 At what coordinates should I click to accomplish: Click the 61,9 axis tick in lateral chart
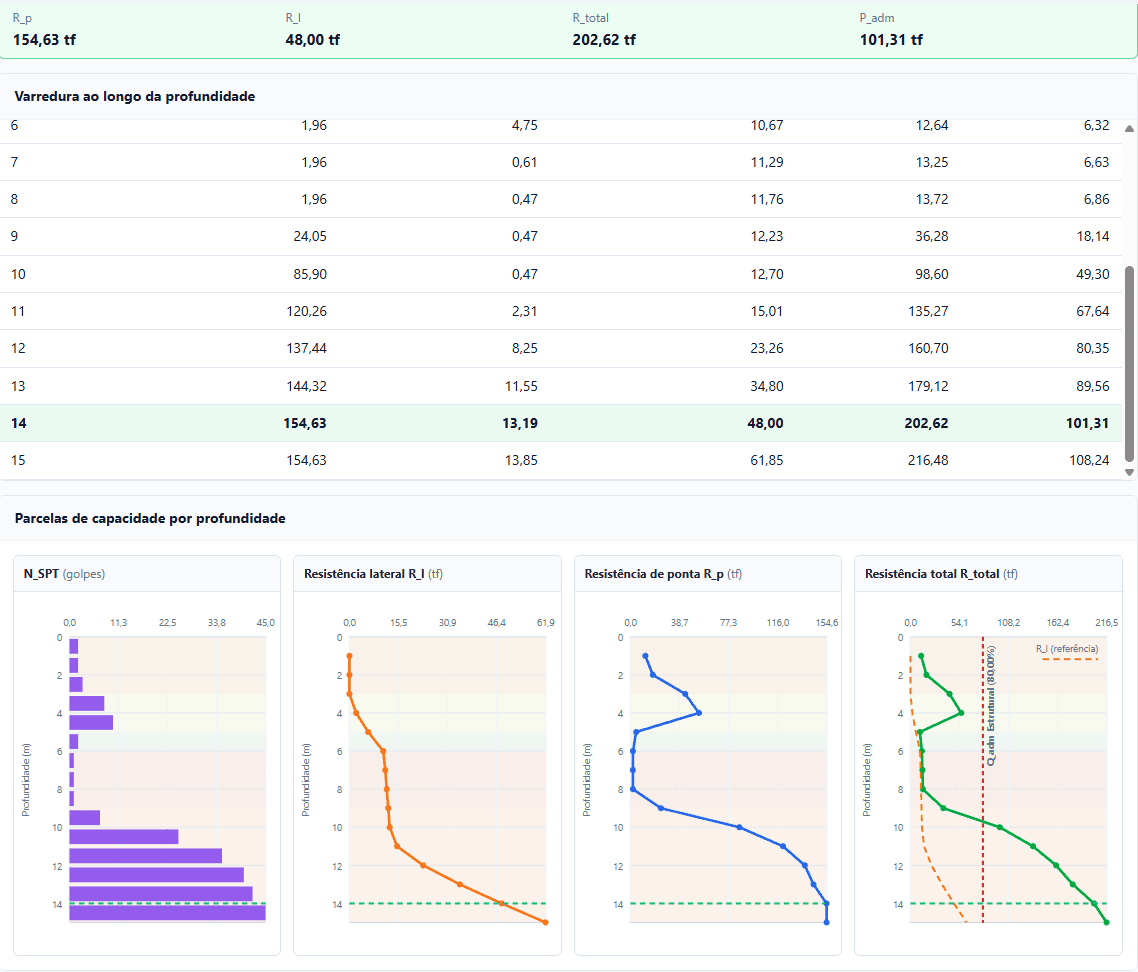[x=546, y=623]
